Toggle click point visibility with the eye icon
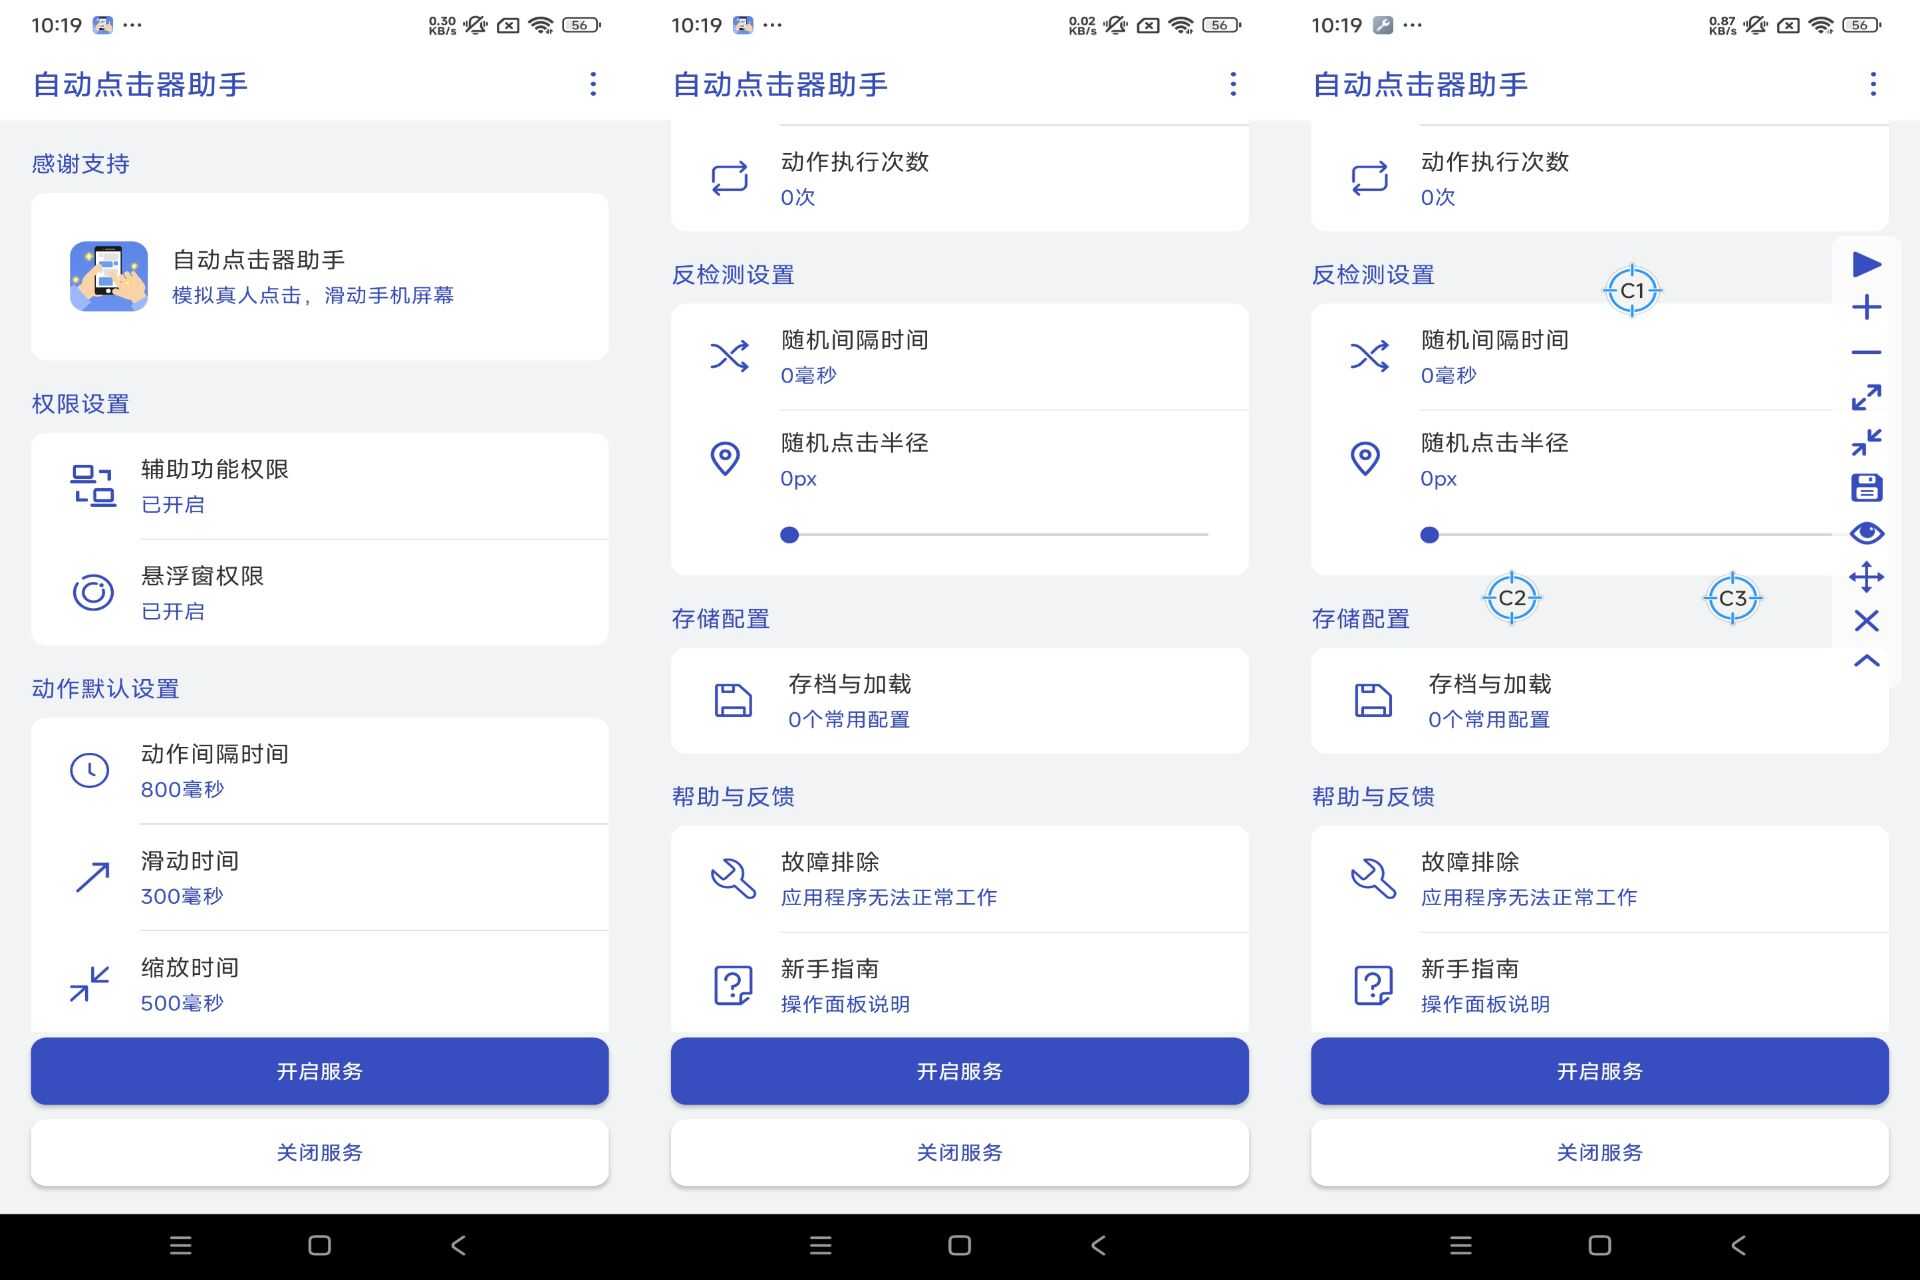Viewport: 1920px width, 1280px height. pyautogui.click(x=1866, y=533)
